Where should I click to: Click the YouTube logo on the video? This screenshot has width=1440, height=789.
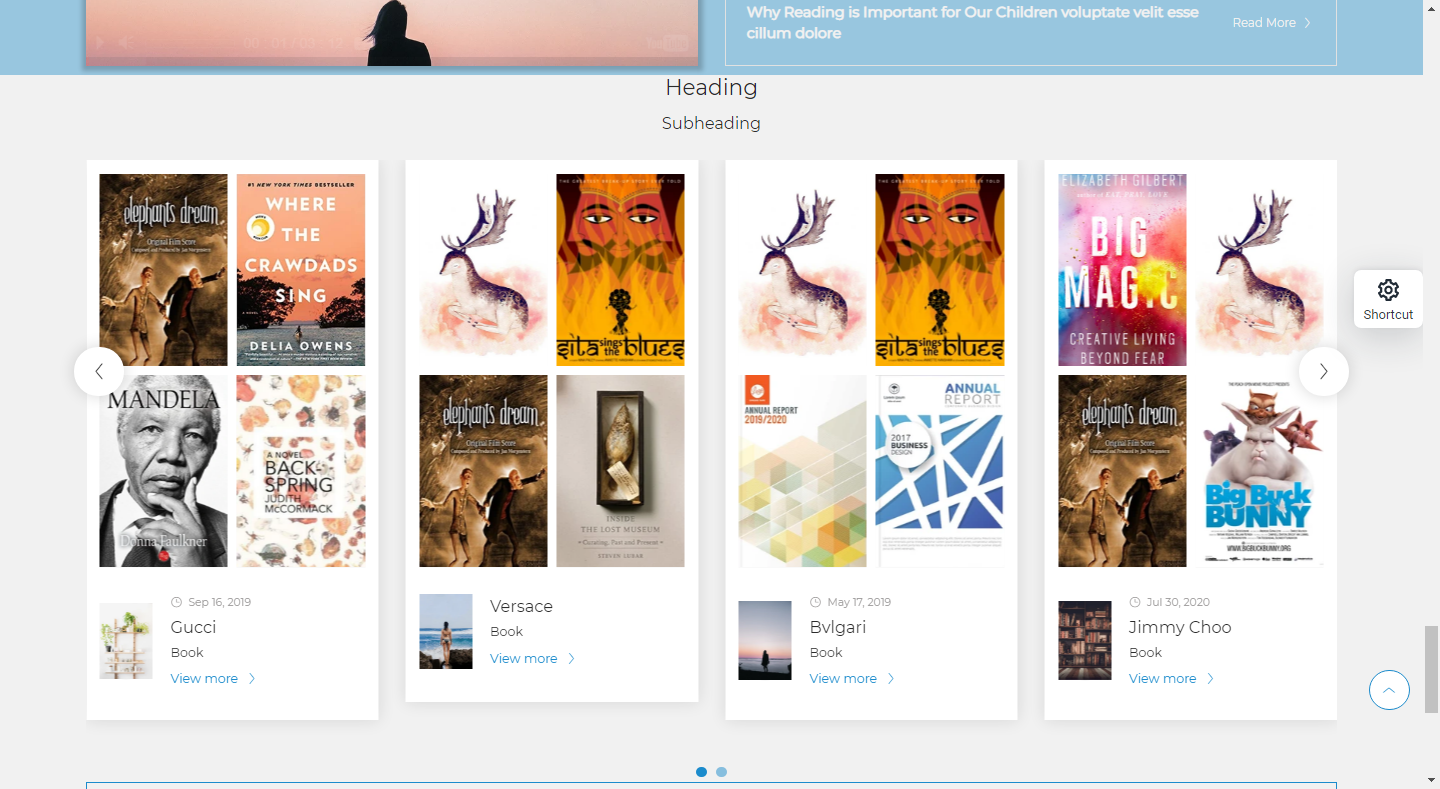coord(668,43)
